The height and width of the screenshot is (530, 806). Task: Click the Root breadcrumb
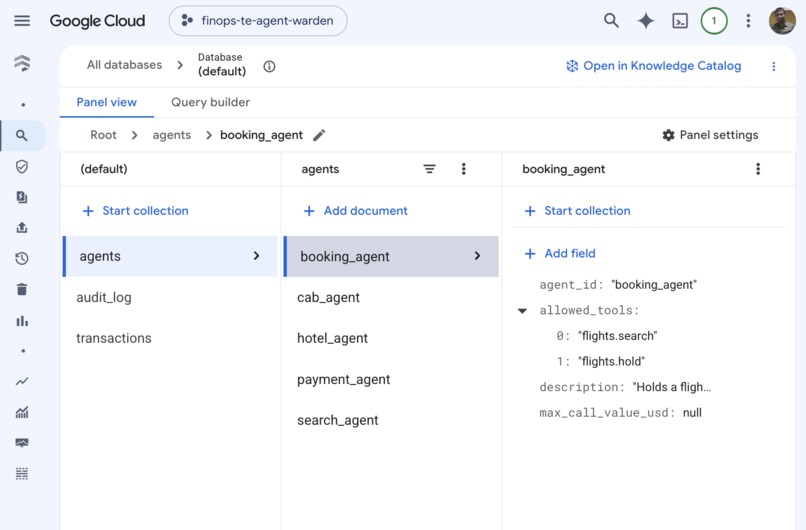(x=103, y=135)
